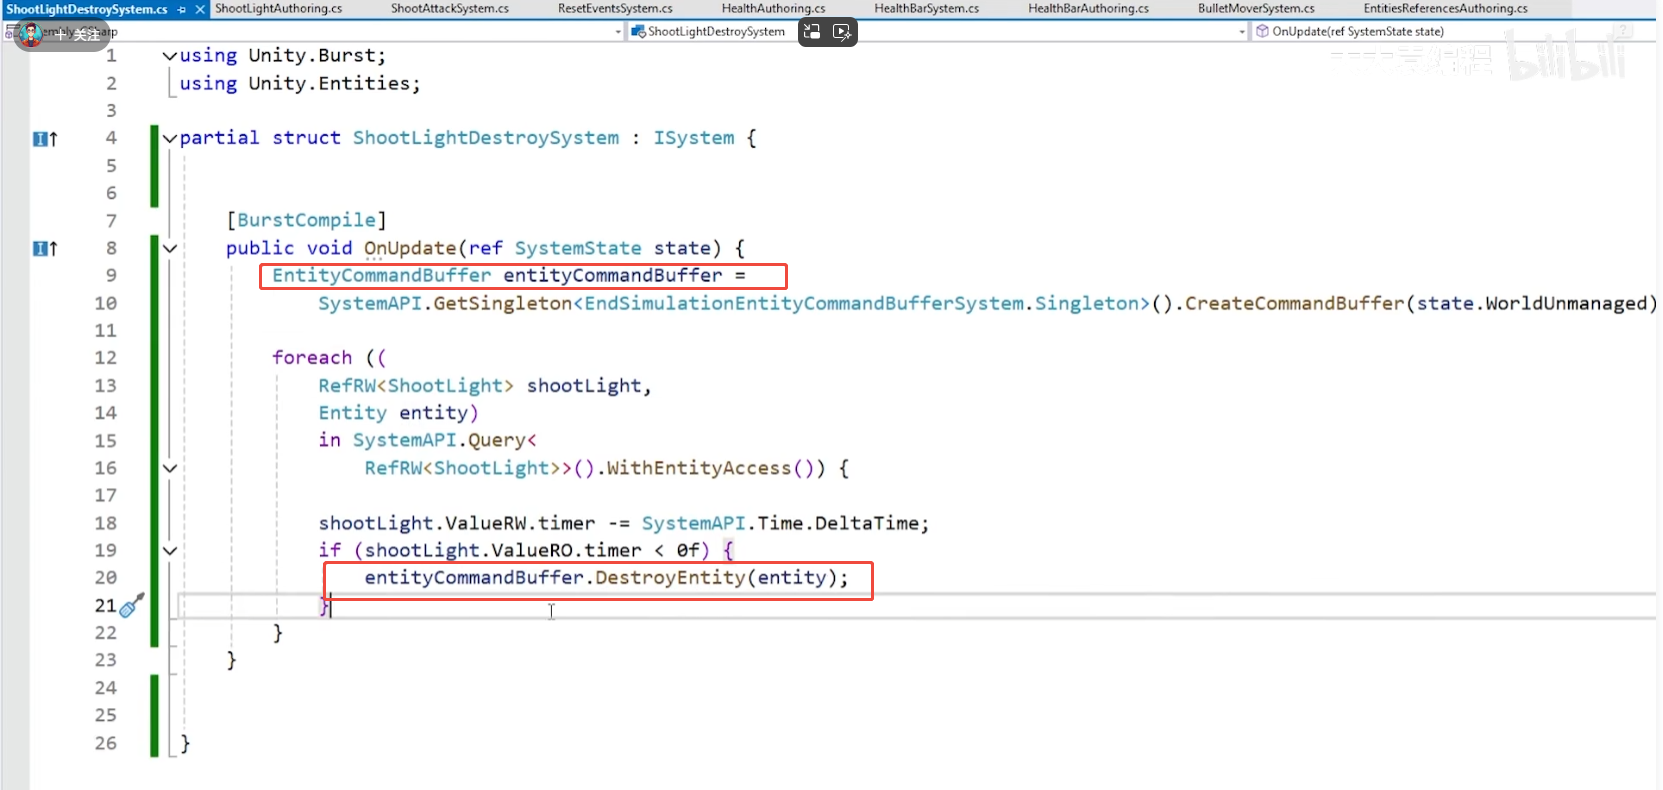The image size is (1663, 790).
Task: Click the interface implementation glyph on line 4
Action: pos(45,139)
